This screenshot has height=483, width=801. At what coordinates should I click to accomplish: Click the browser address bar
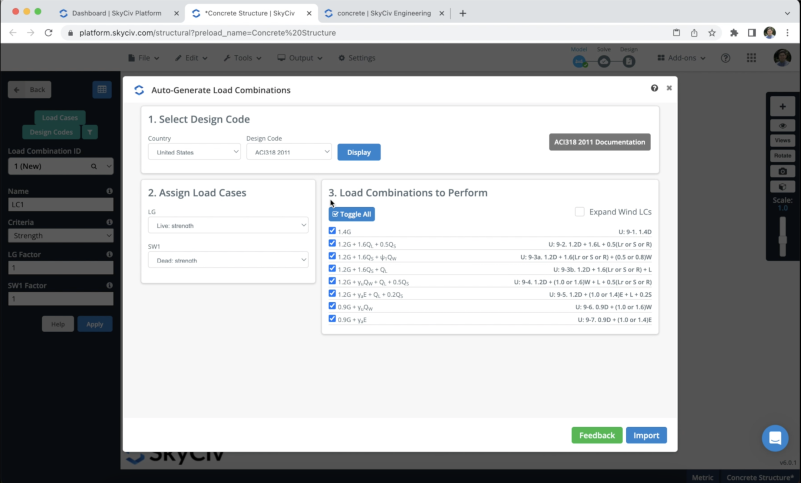pyautogui.click(x=368, y=33)
